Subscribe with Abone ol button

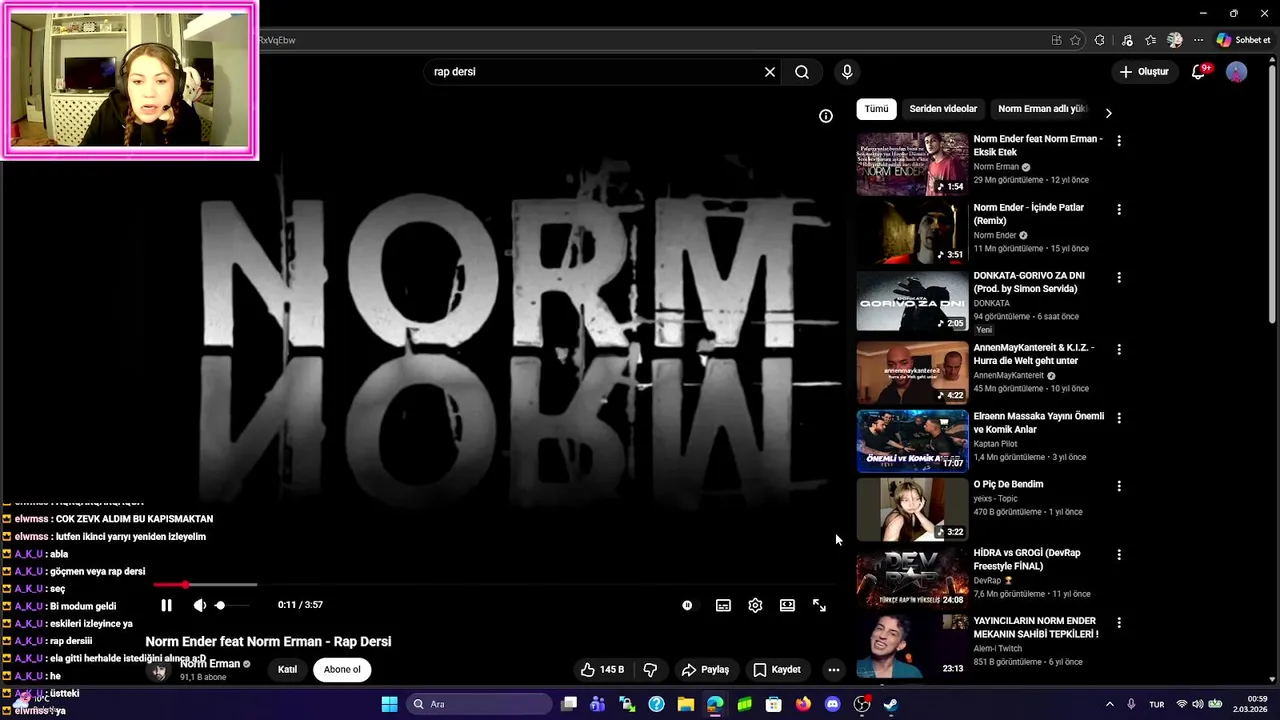coord(342,670)
